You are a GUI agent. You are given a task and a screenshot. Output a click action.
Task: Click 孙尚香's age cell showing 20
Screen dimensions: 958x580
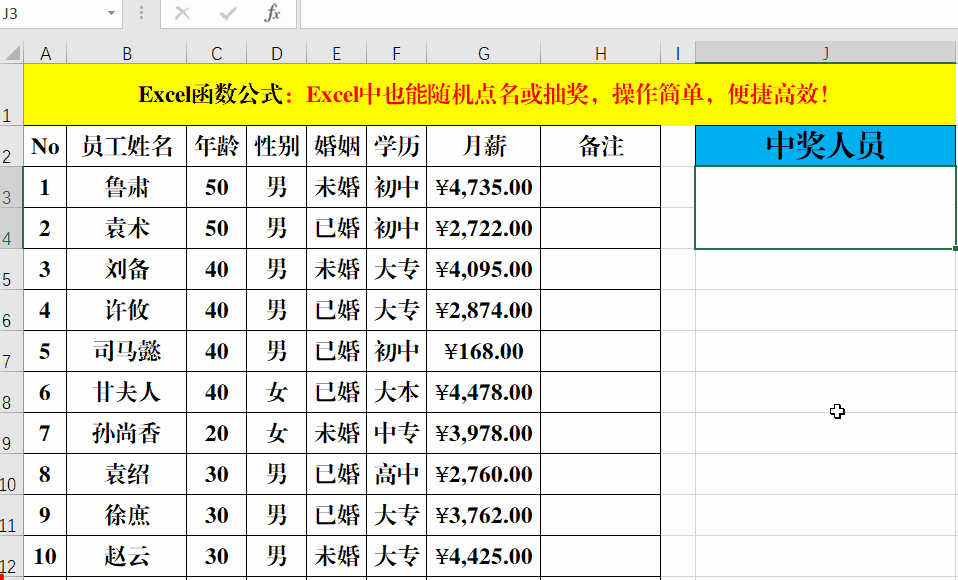(216, 433)
